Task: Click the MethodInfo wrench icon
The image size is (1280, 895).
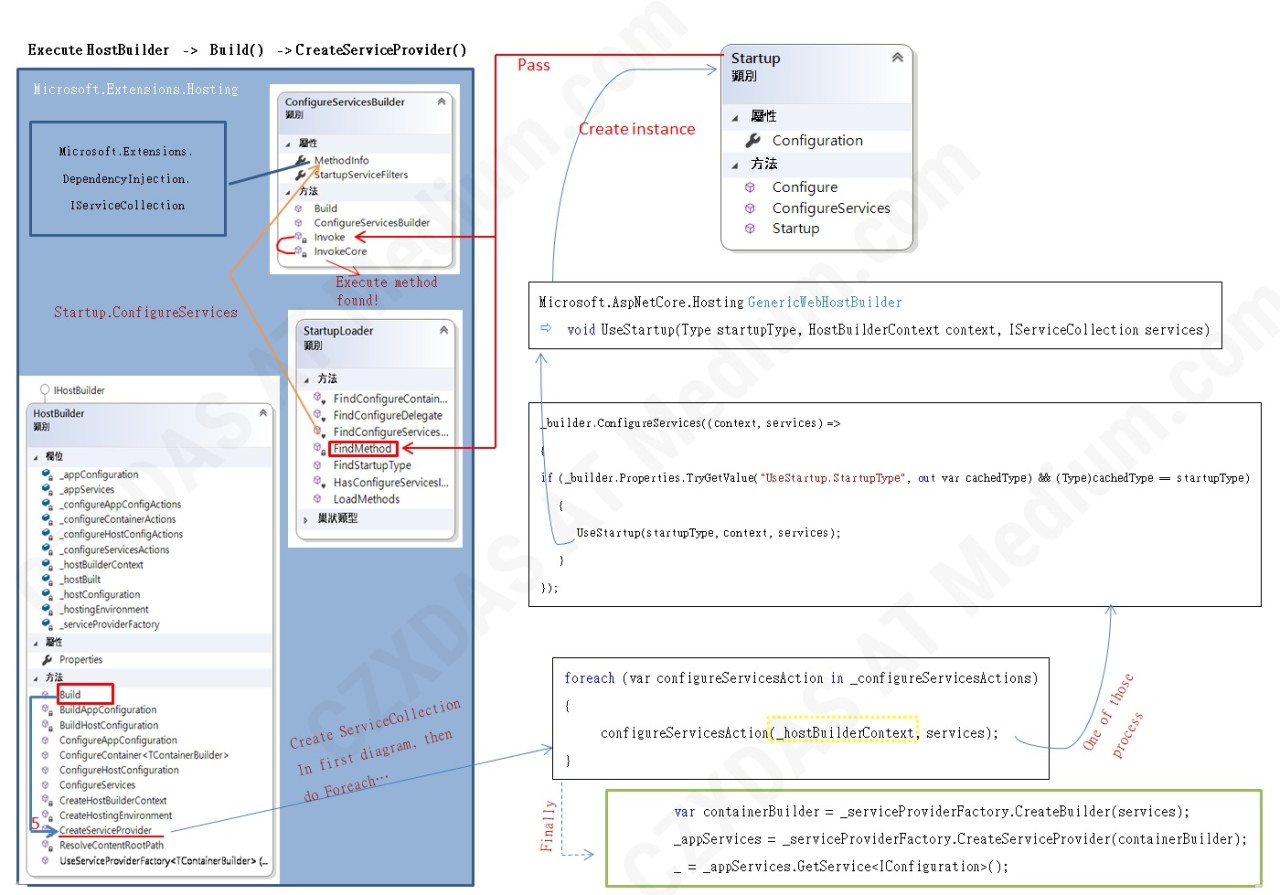Action: pos(301,160)
